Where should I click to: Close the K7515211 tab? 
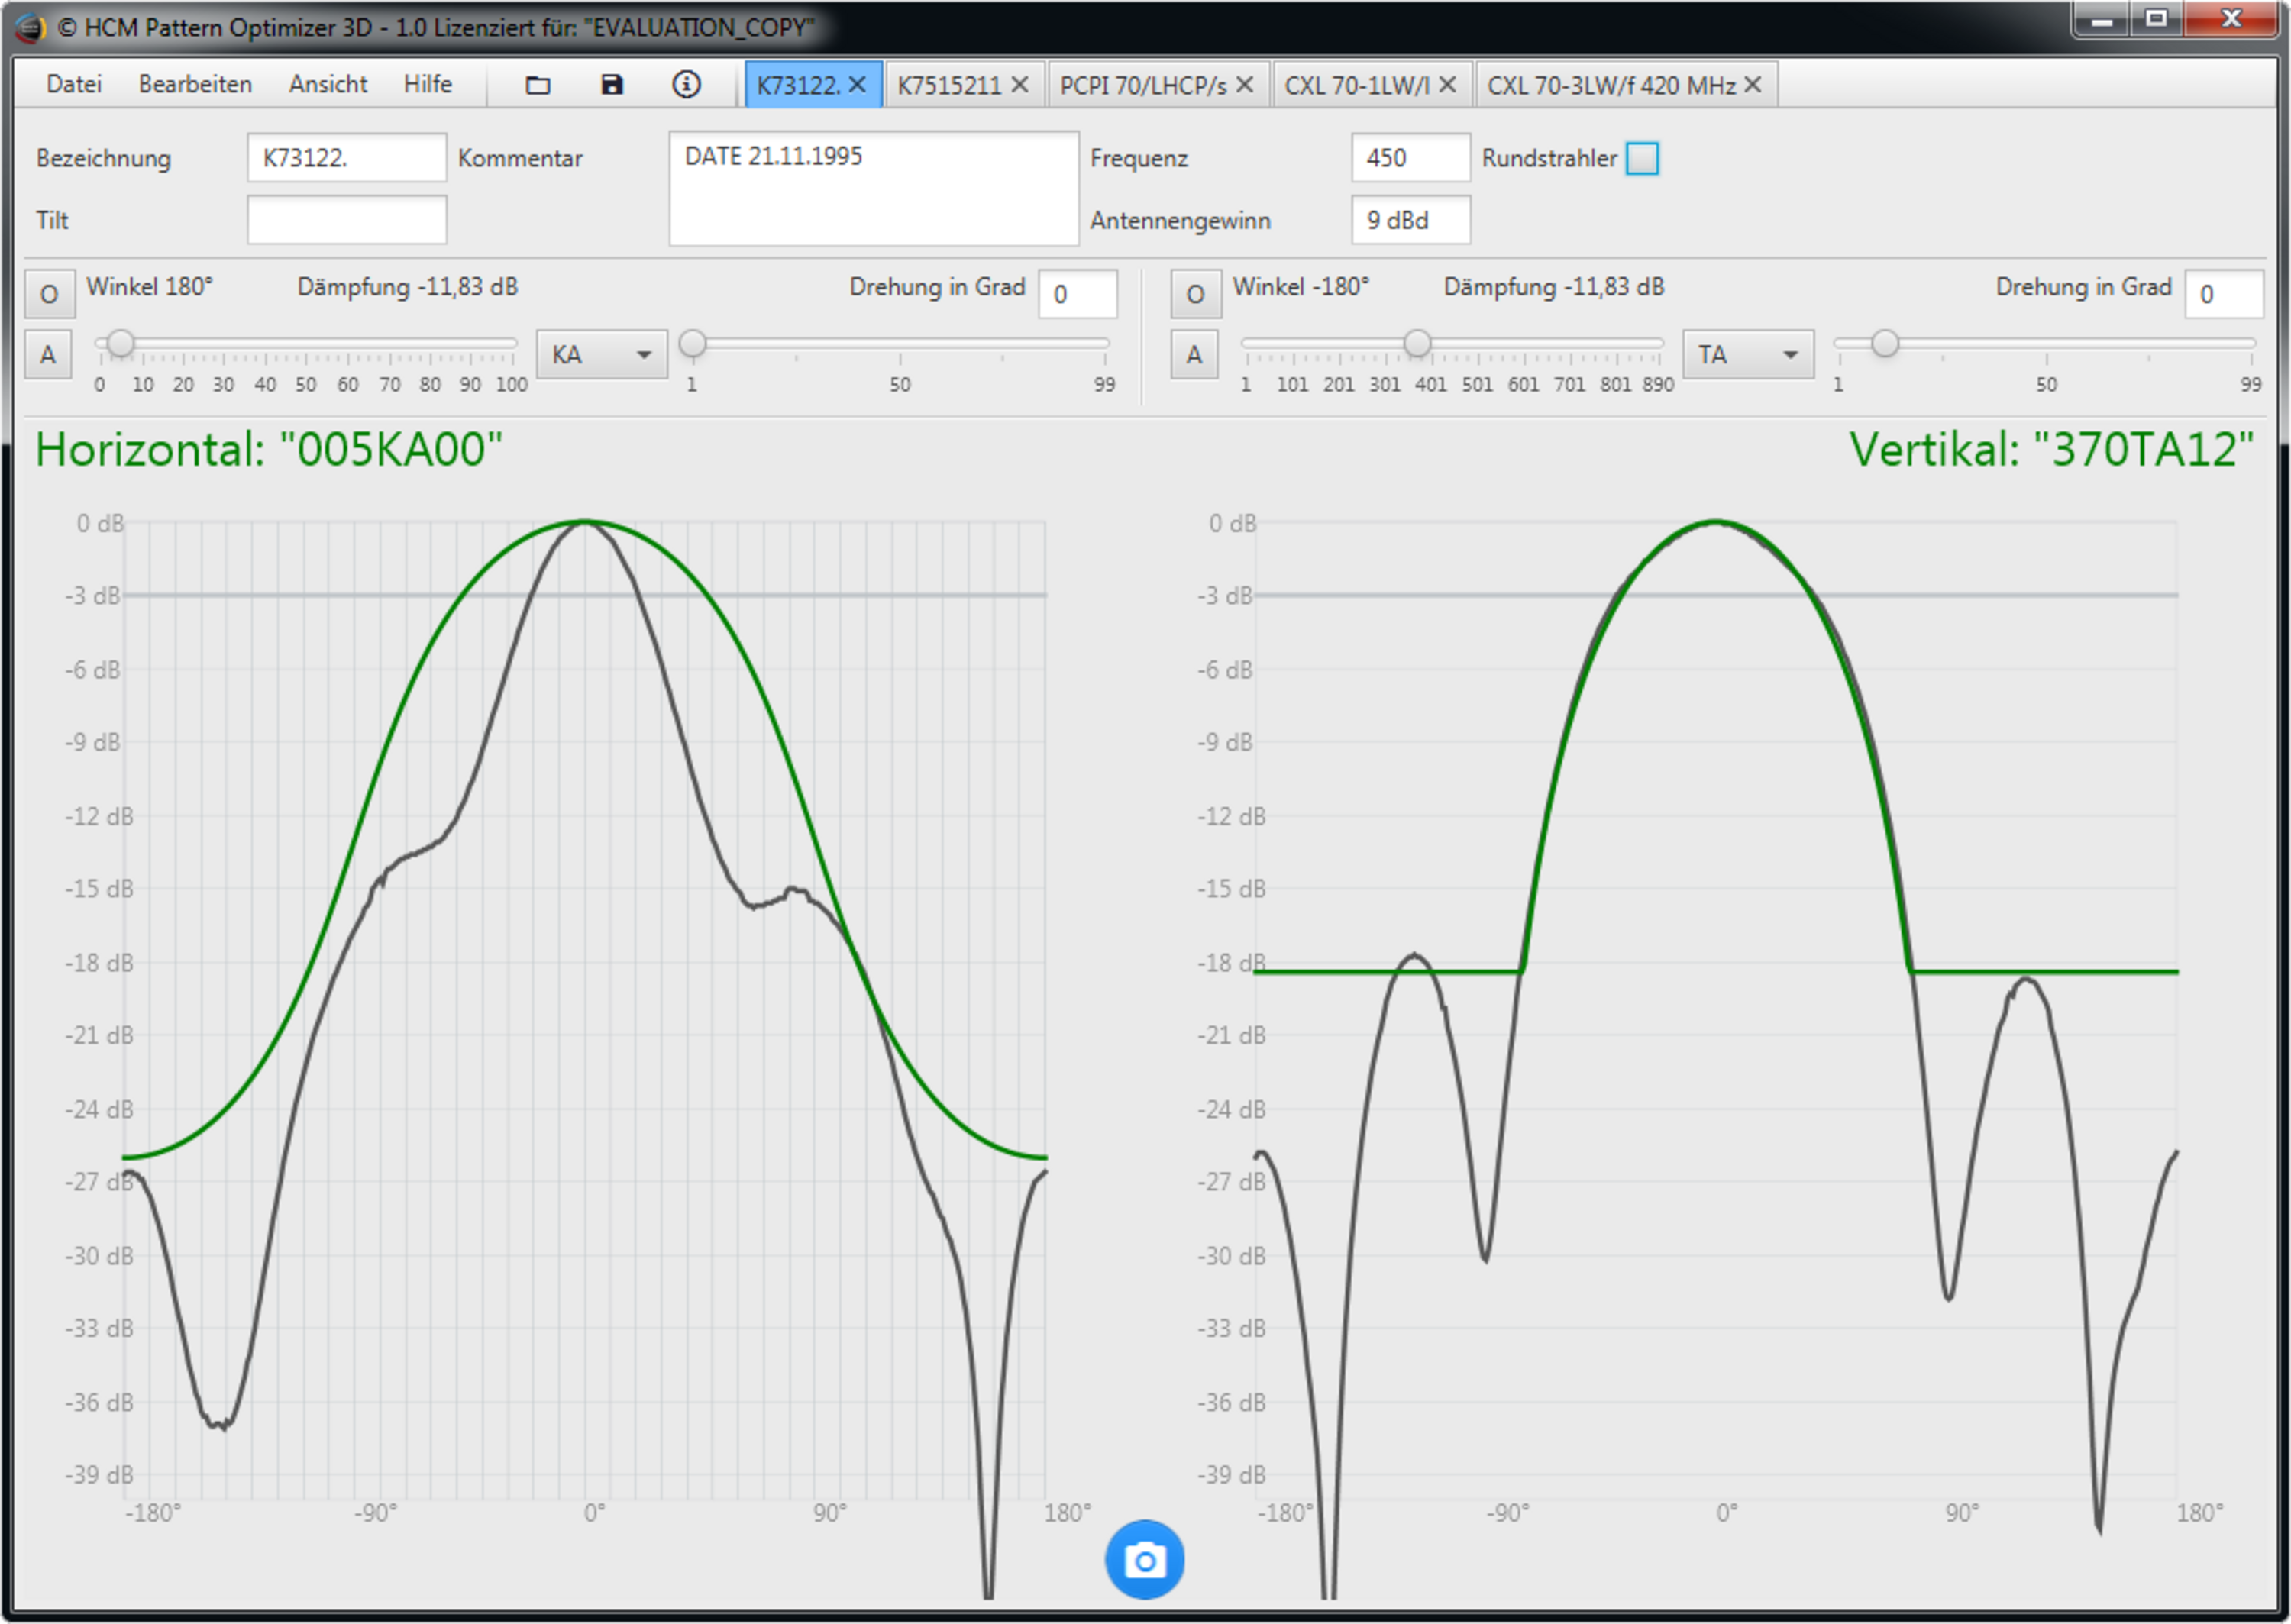1019,85
